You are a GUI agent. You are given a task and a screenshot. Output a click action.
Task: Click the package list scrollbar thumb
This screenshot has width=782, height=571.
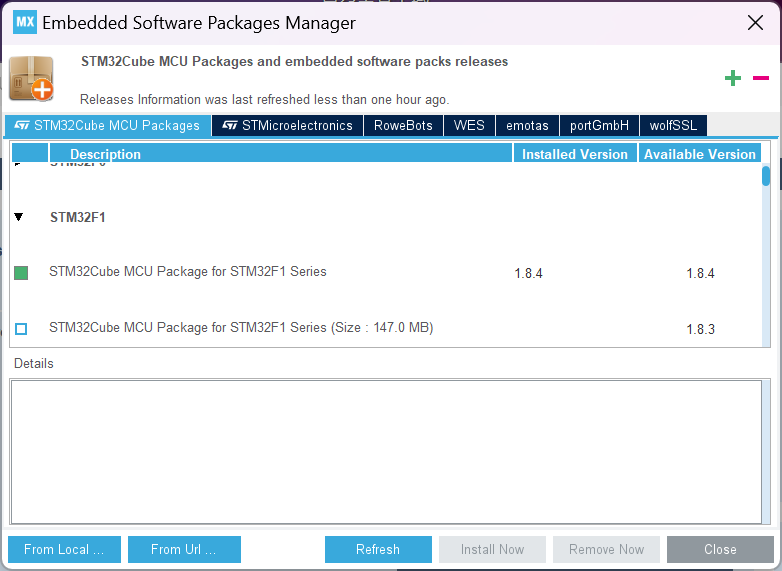click(x=766, y=176)
